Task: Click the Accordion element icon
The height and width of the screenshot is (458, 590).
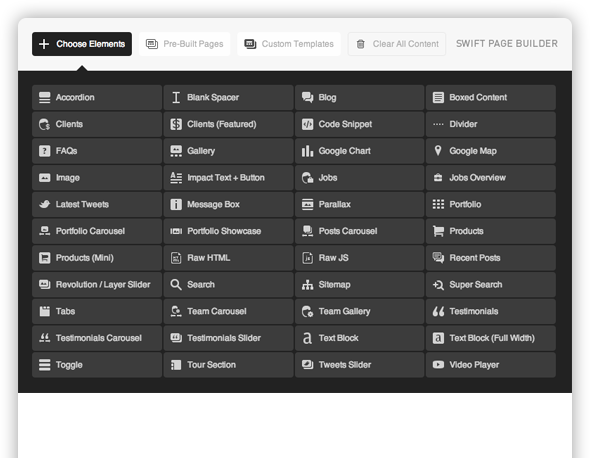Action: click(44, 97)
